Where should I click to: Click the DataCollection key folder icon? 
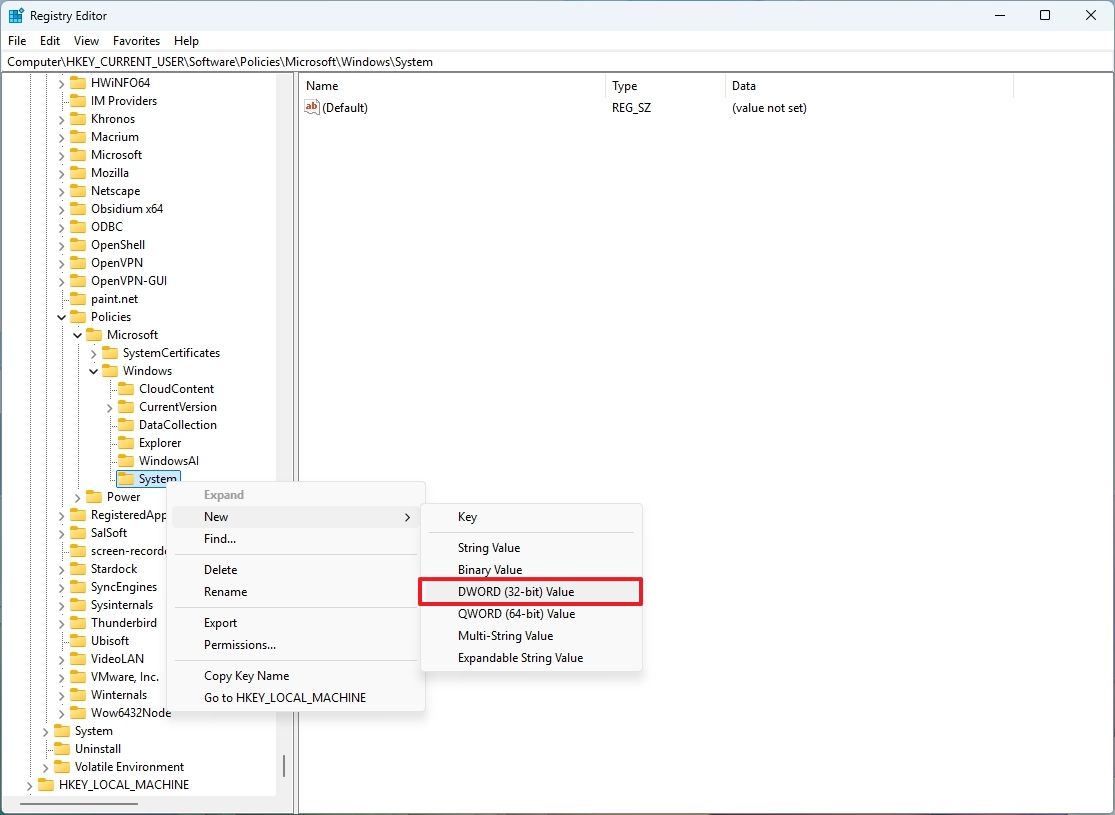tap(128, 424)
